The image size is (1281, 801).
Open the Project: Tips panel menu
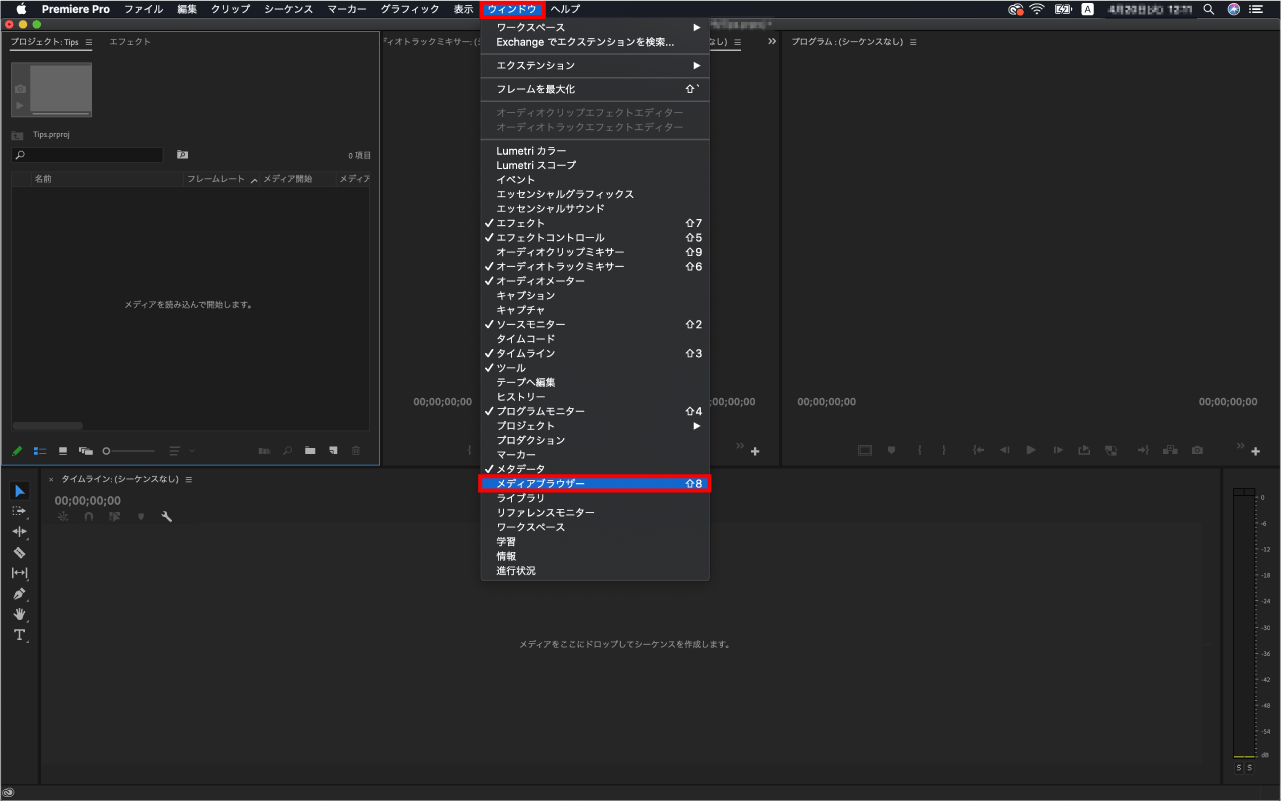coord(89,43)
